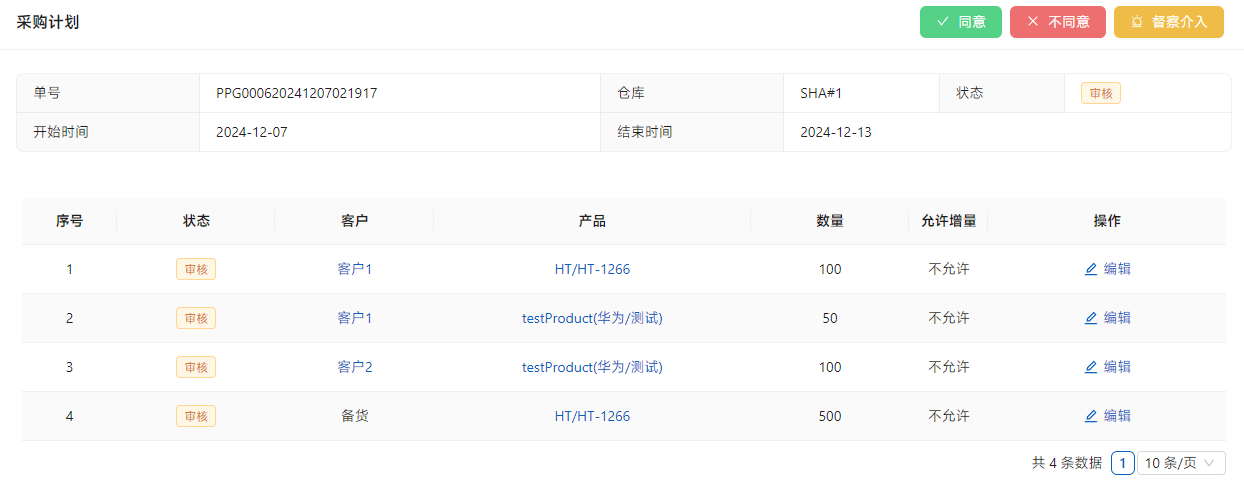Click the checkmark icon on 同意 button
This screenshot has width=1244, height=484.
point(942,22)
